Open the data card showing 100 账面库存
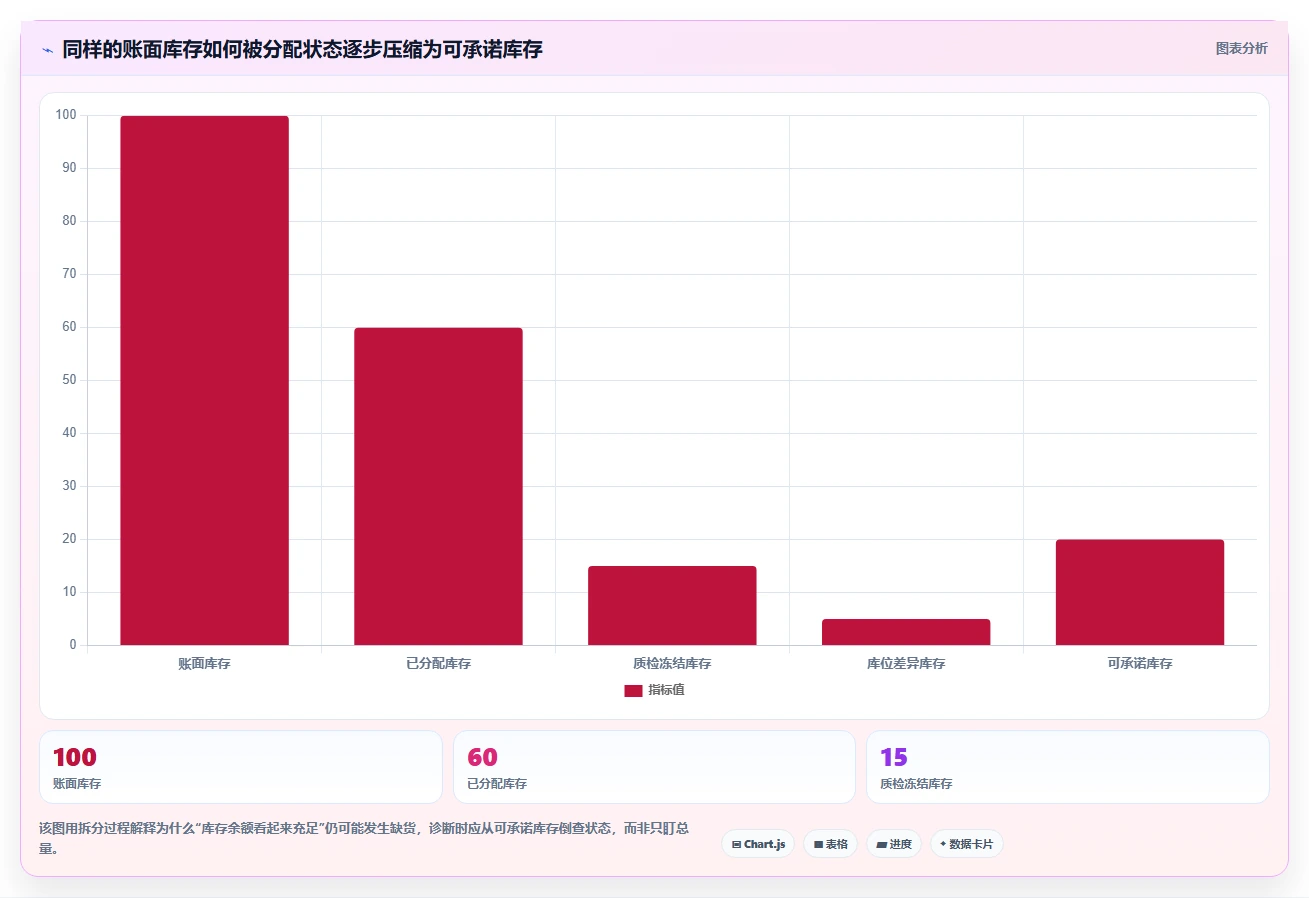The image size is (1309, 898). 241,767
